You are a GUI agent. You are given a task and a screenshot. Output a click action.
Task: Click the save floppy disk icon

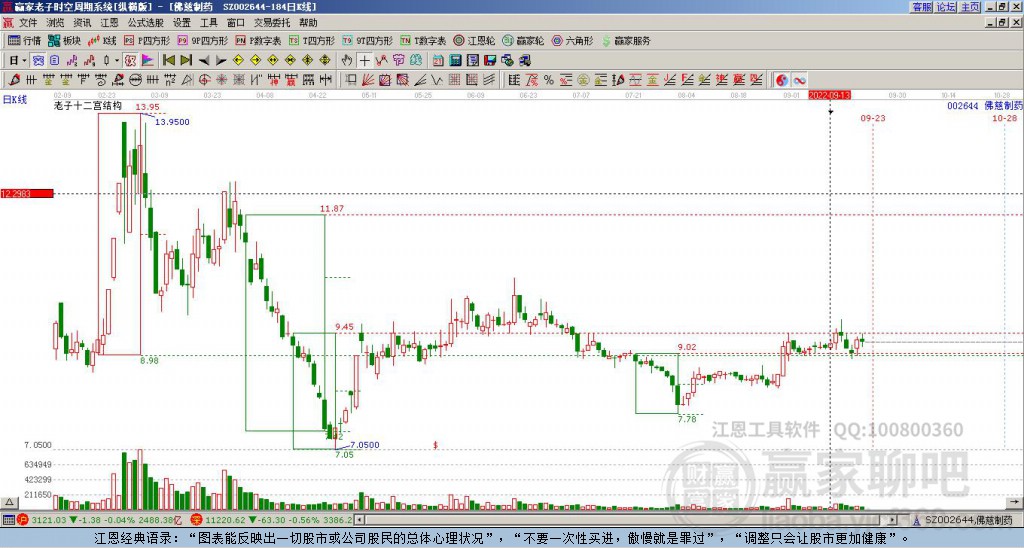click(490, 61)
